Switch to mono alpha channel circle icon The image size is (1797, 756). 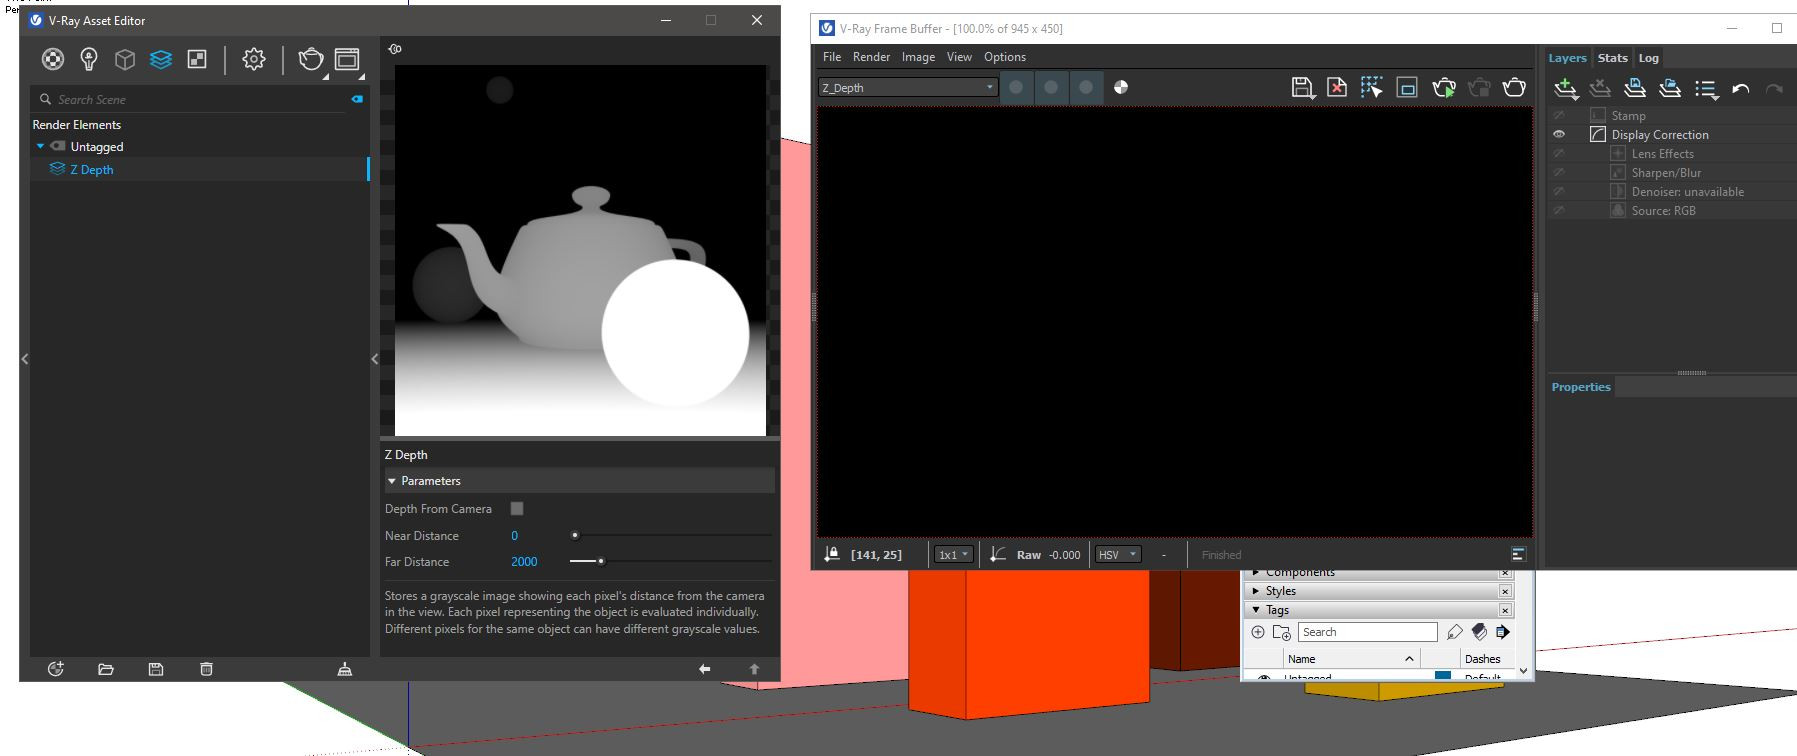(1121, 88)
